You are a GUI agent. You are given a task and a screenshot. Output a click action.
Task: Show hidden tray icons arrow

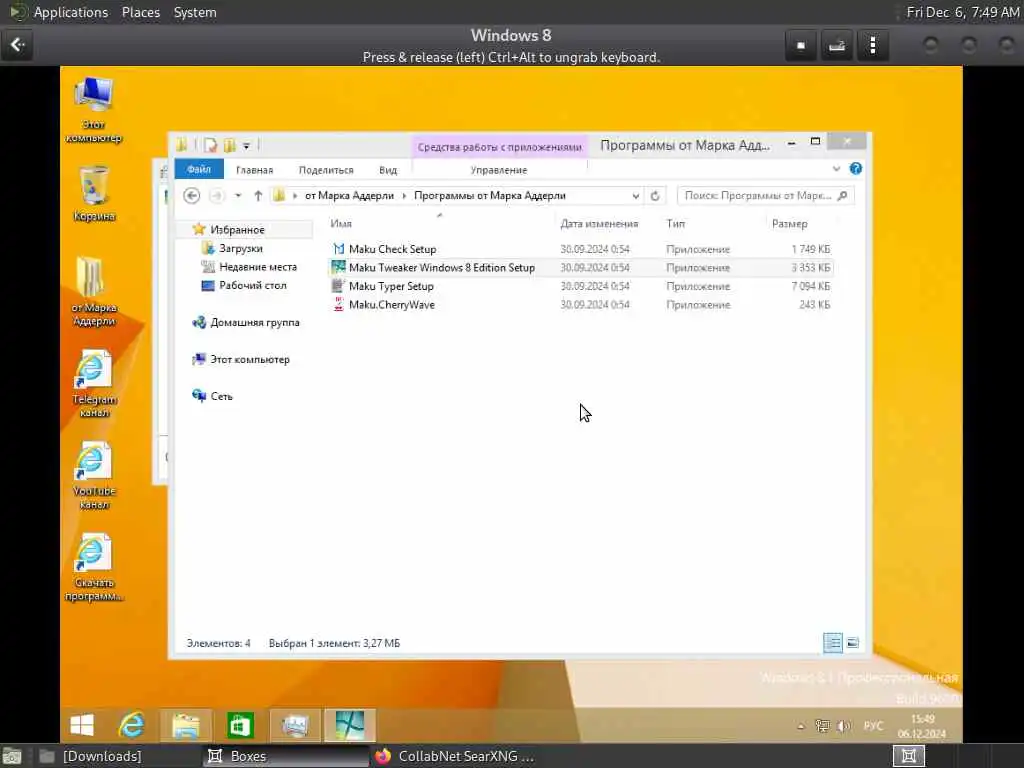pyautogui.click(x=801, y=726)
